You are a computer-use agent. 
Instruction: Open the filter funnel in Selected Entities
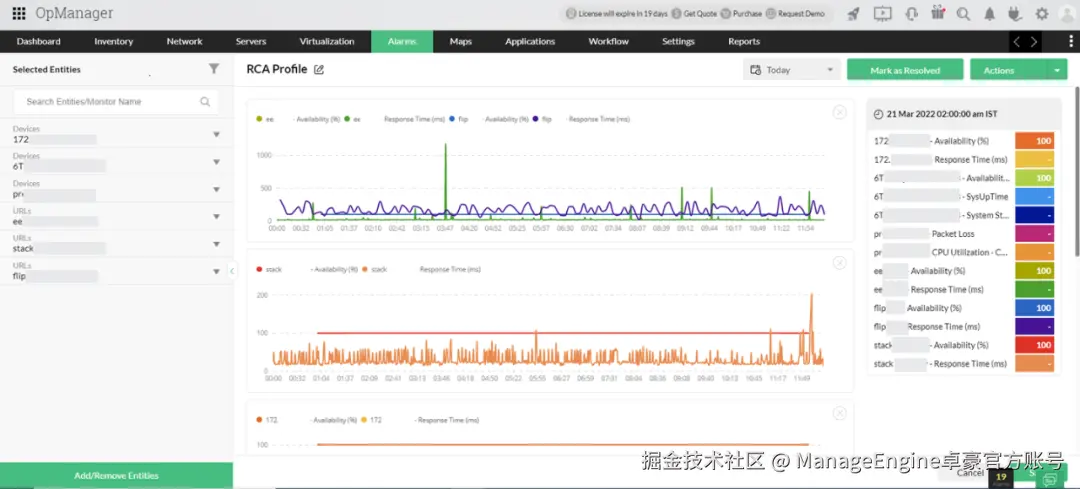click(x=214, y=69)
